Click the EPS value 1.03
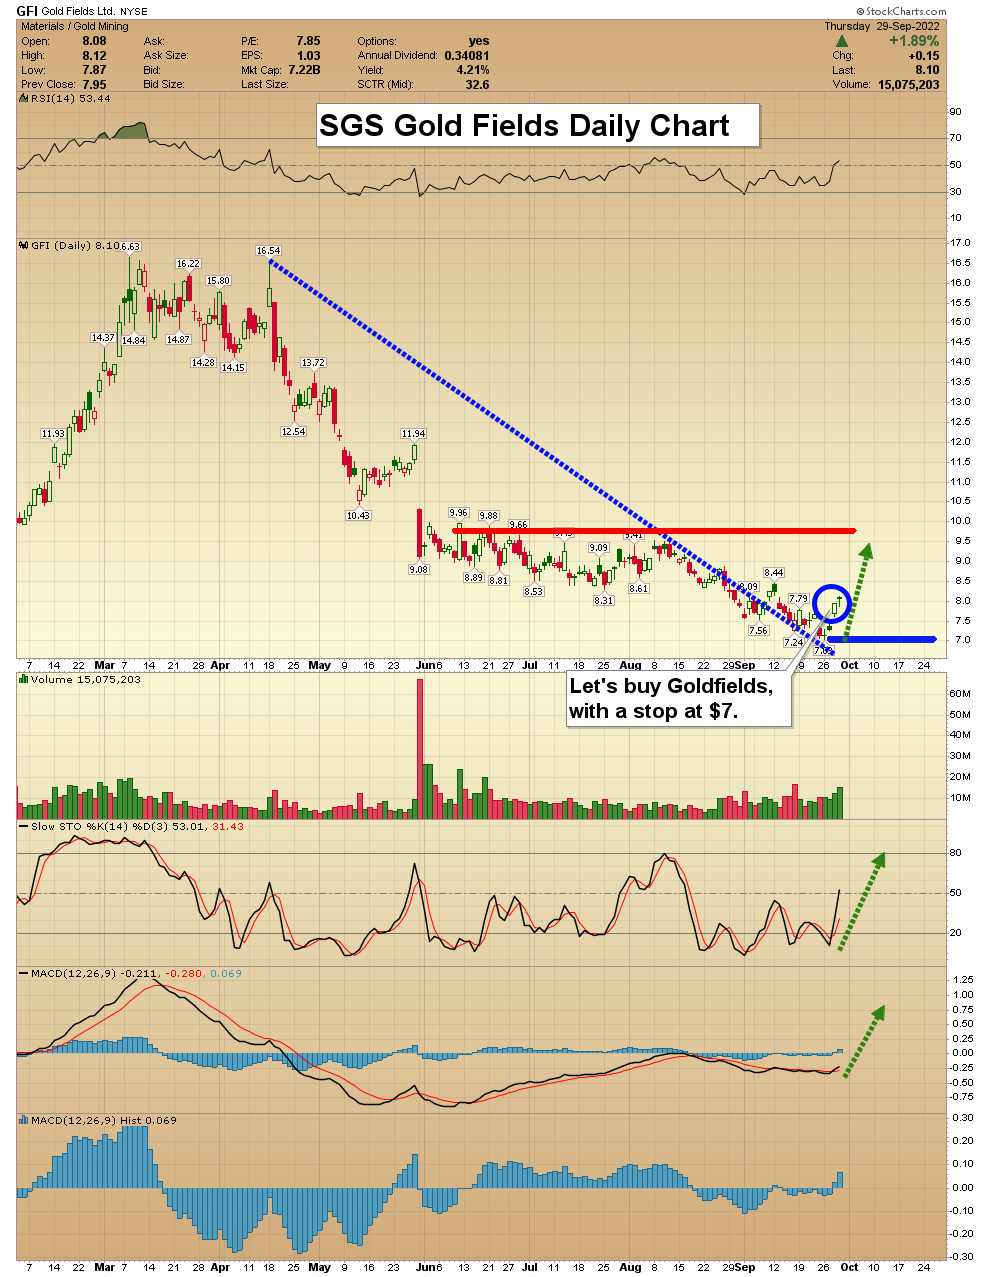 (308, 56)
